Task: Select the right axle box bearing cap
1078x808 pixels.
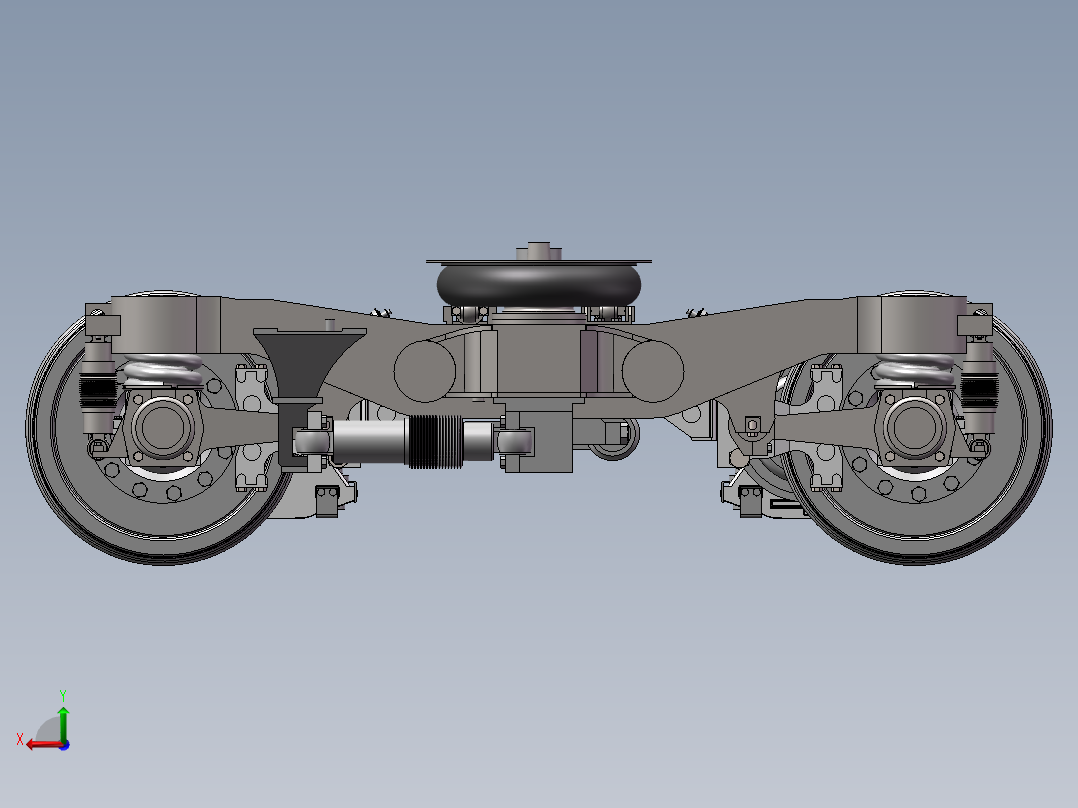Action: [x=914, y=428]
